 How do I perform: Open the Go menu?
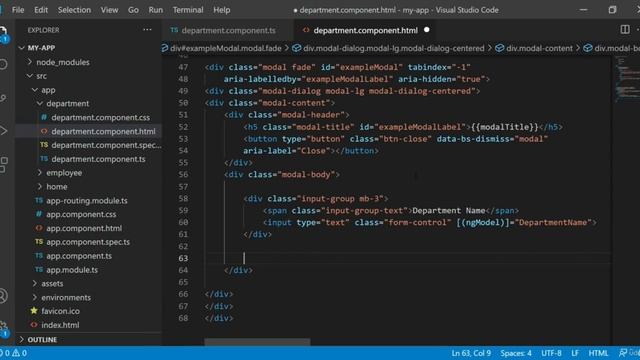(x=133, y=10)
